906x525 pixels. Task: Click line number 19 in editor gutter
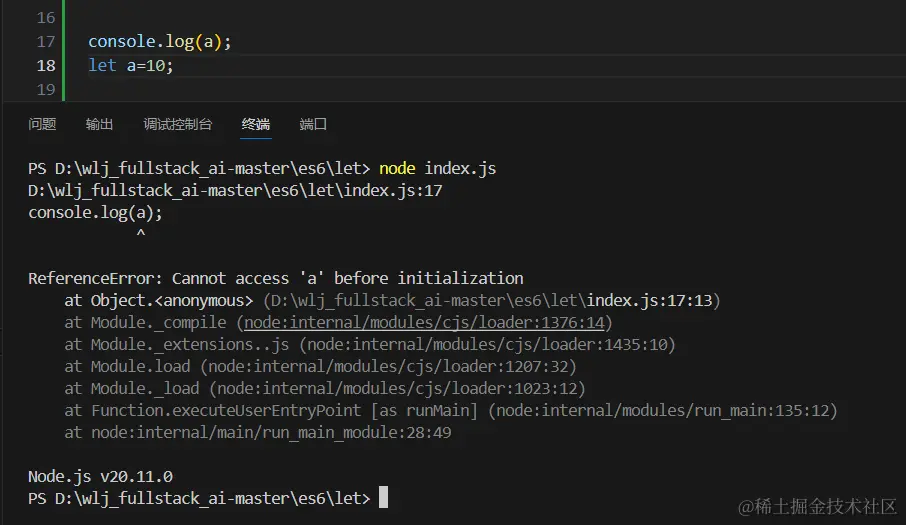pyautogui.click(x=46, y=90)
